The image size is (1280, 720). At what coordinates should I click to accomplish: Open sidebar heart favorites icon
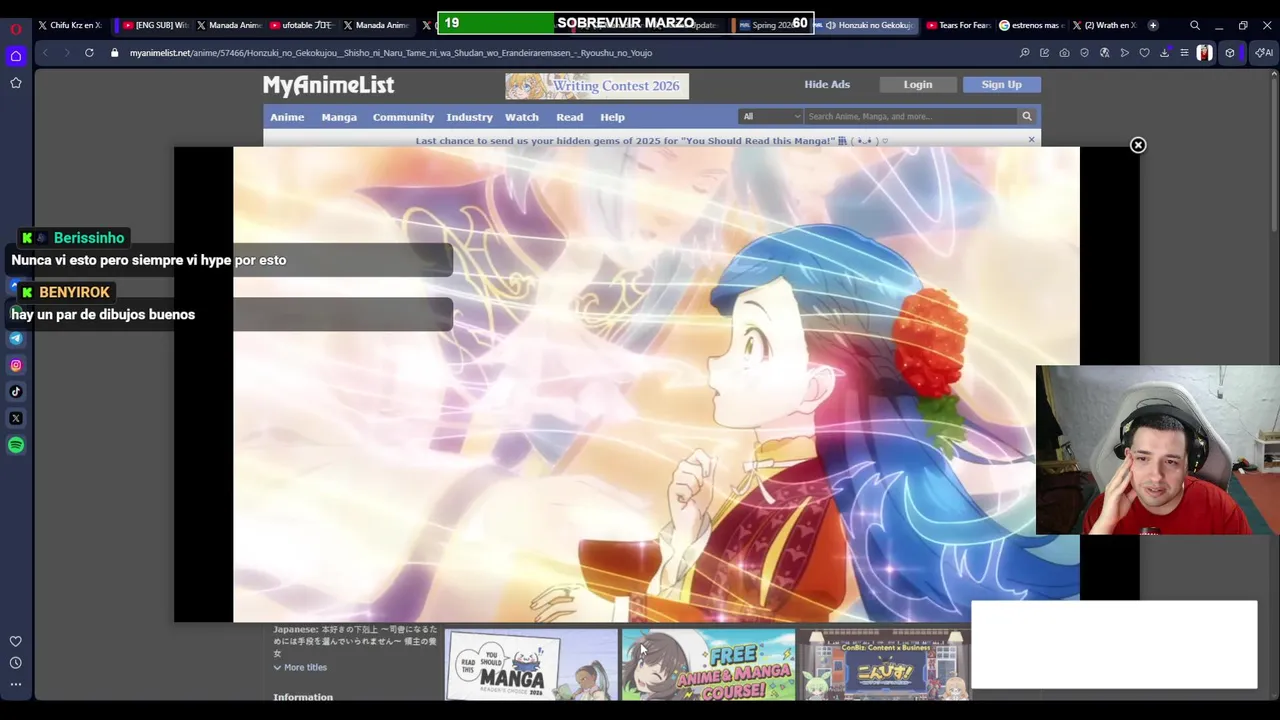(x=16, y=641)
